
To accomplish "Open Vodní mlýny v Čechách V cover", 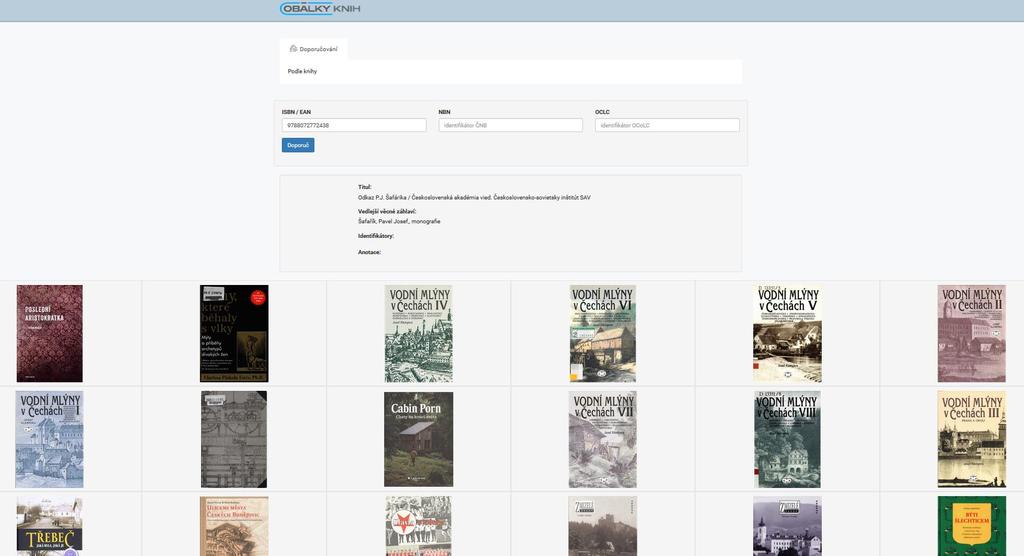I will [x=788, y=333].
